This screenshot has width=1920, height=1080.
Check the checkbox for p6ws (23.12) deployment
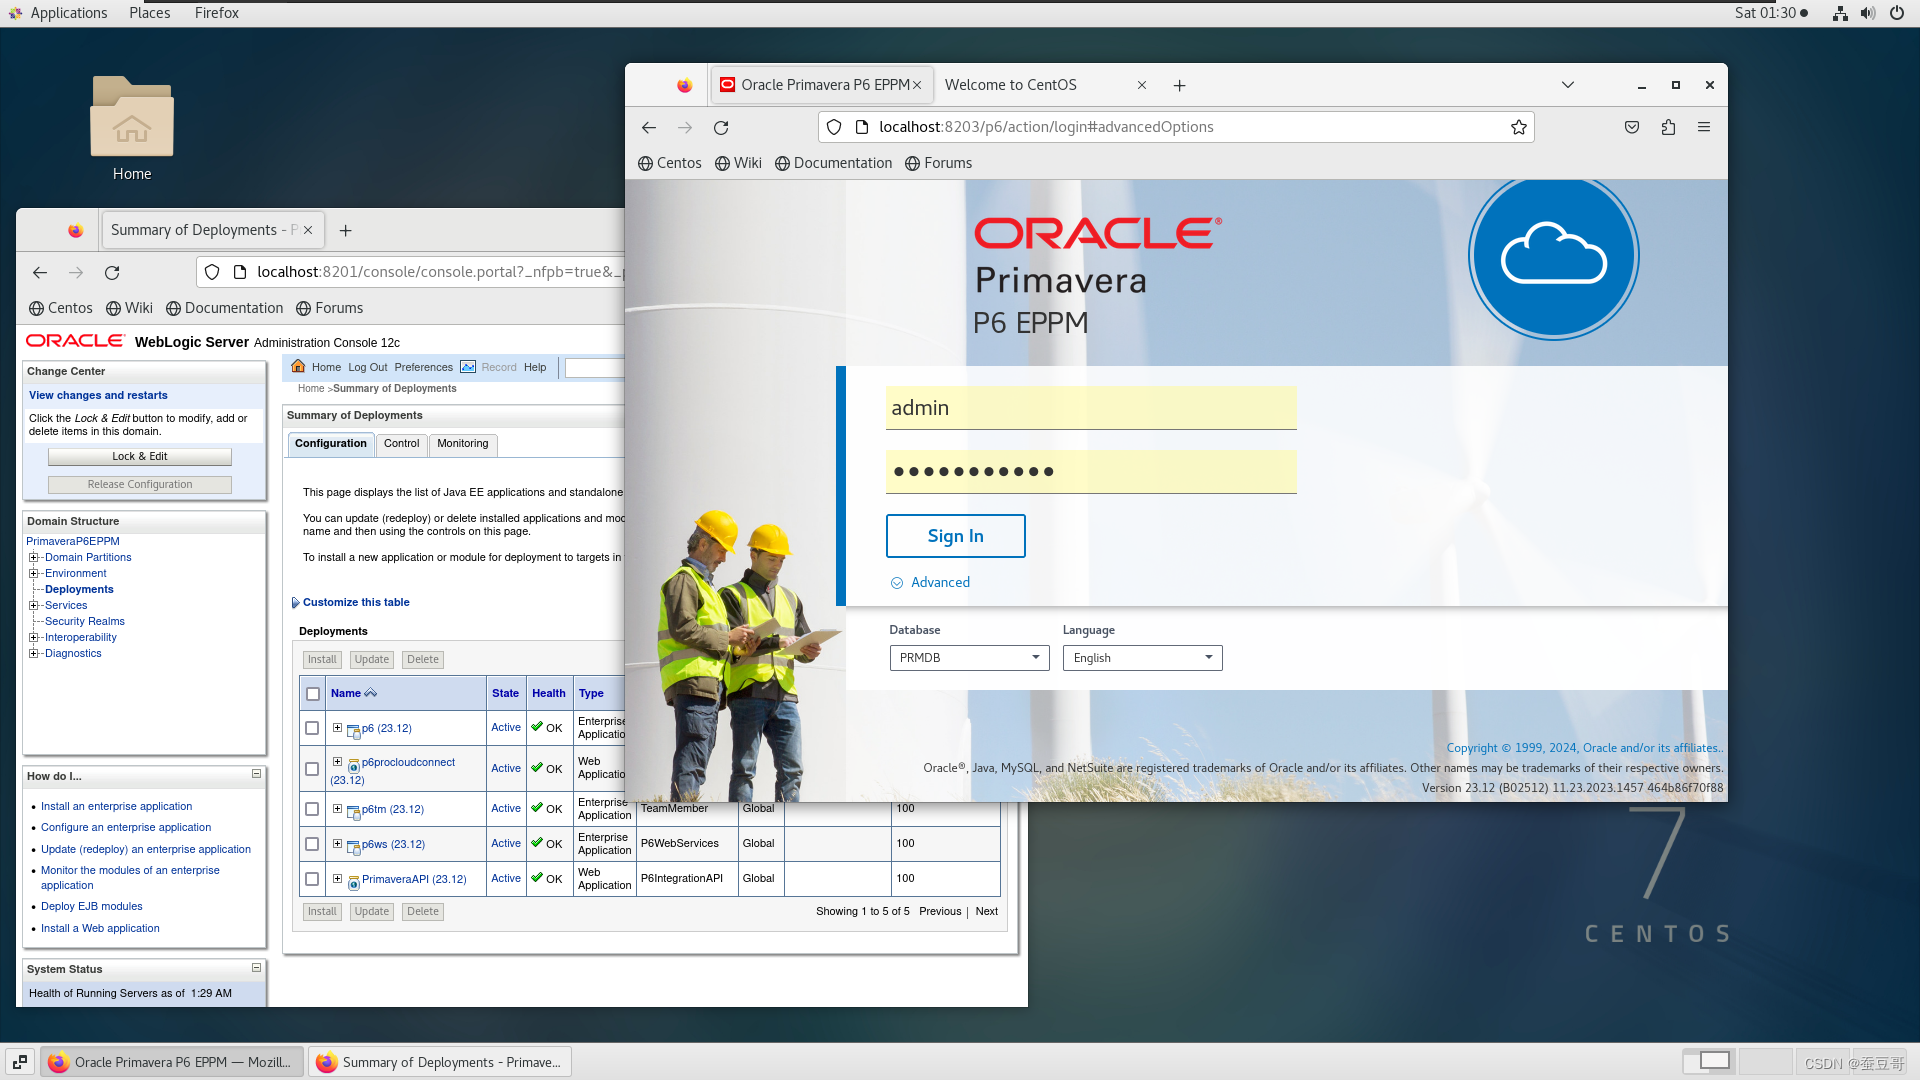coord(312,844)
